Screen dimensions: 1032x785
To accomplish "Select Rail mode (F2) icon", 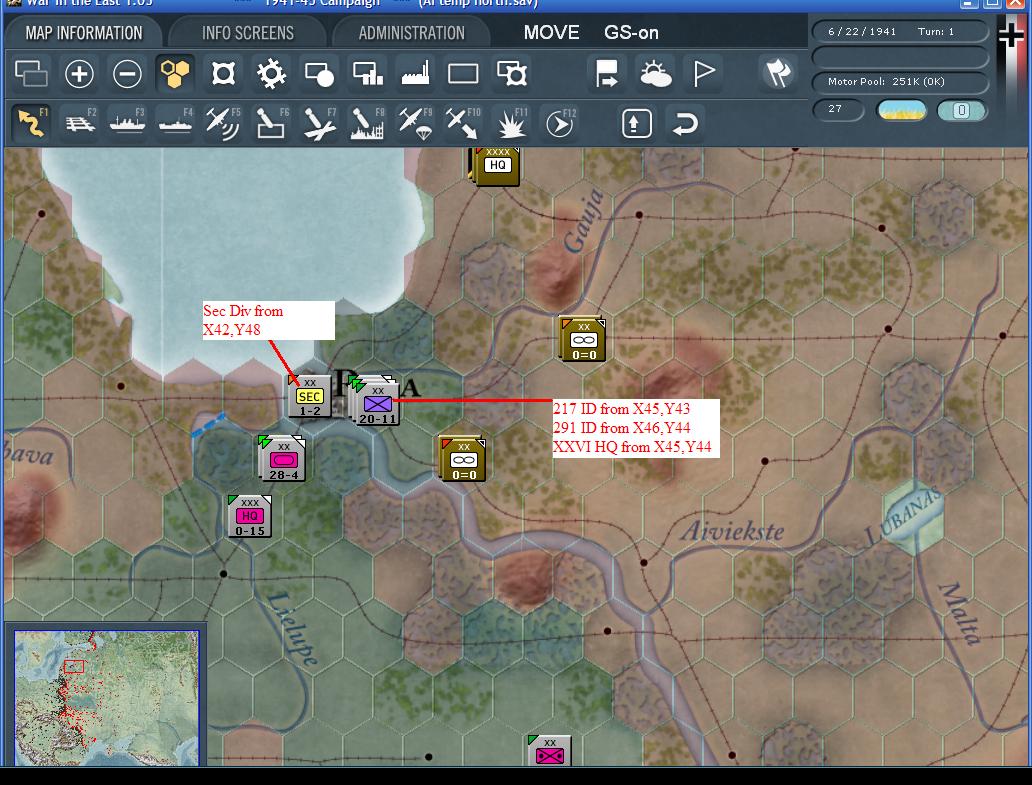I will click(x=80, y=123).
